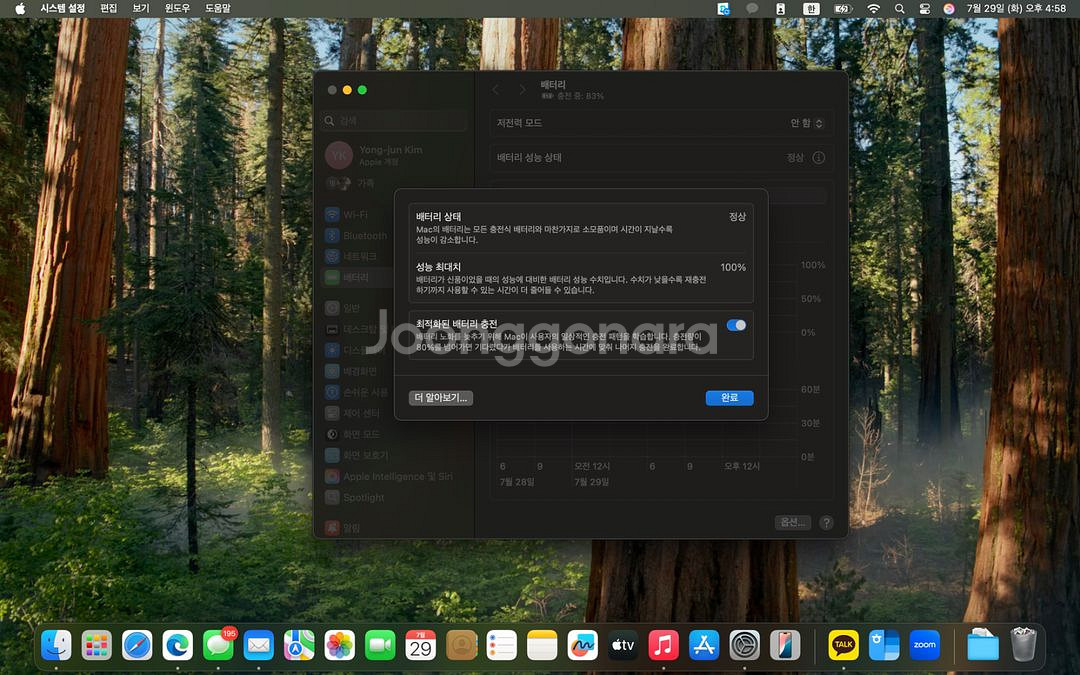Screen dimensions: 1080x675
Task: Launch Music from the Dock
Action: [x=664, y=645]
